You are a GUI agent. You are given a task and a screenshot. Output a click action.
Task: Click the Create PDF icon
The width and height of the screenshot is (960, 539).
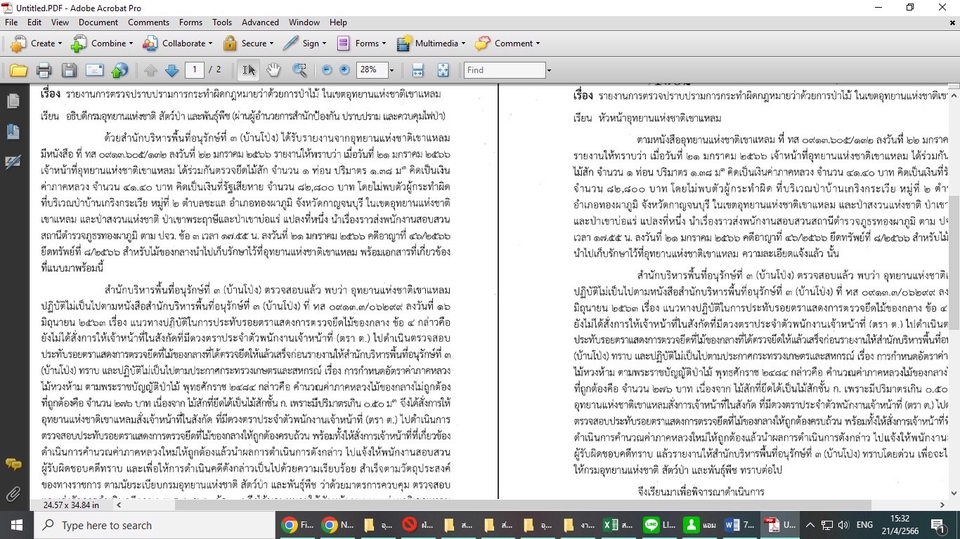[18, 43]
